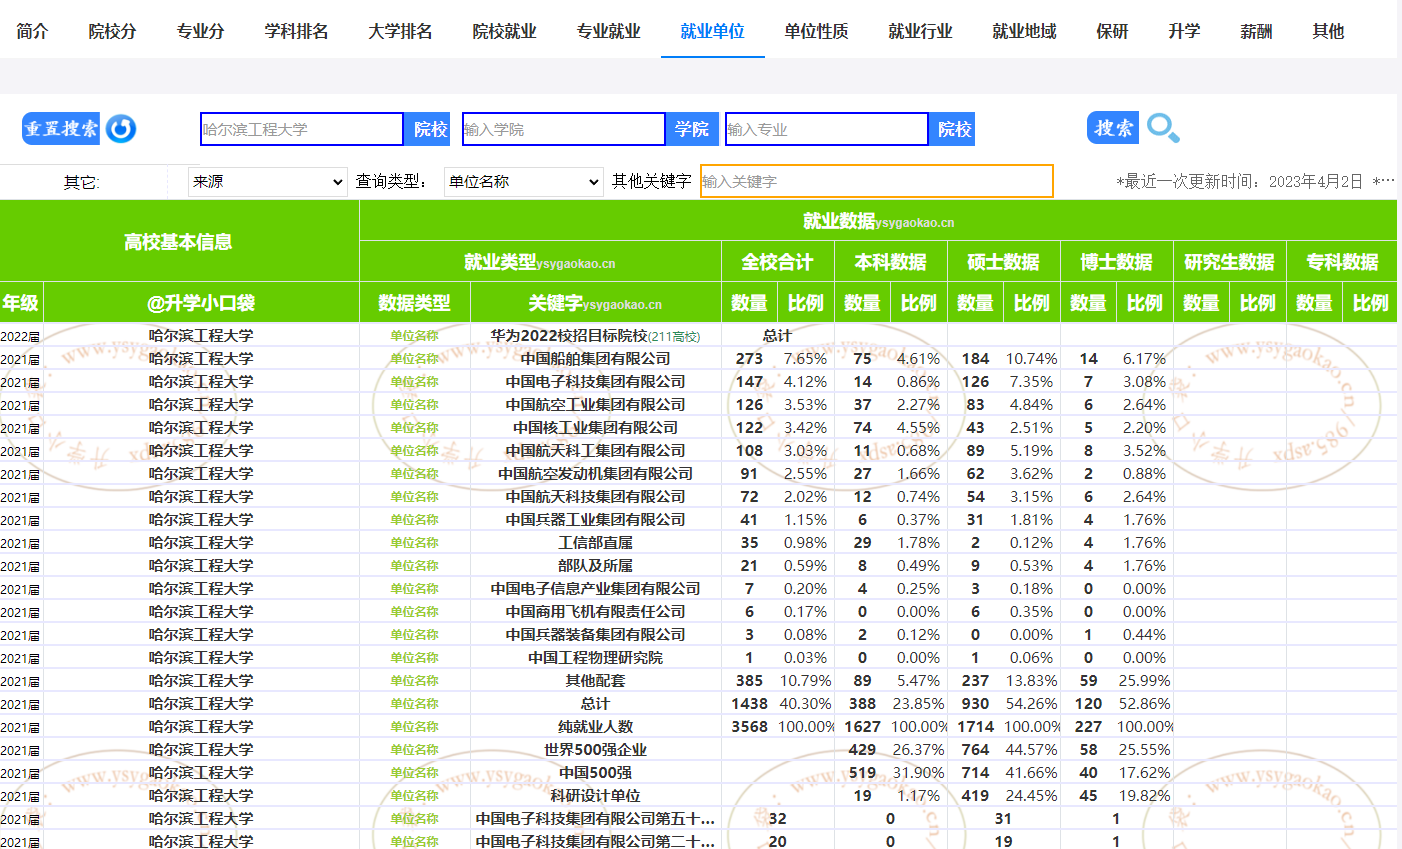Image resolution: width=1402 pixels, height=849 pixels.
Task: Click 院校 button beside university input
Action: tap(430, 129)
